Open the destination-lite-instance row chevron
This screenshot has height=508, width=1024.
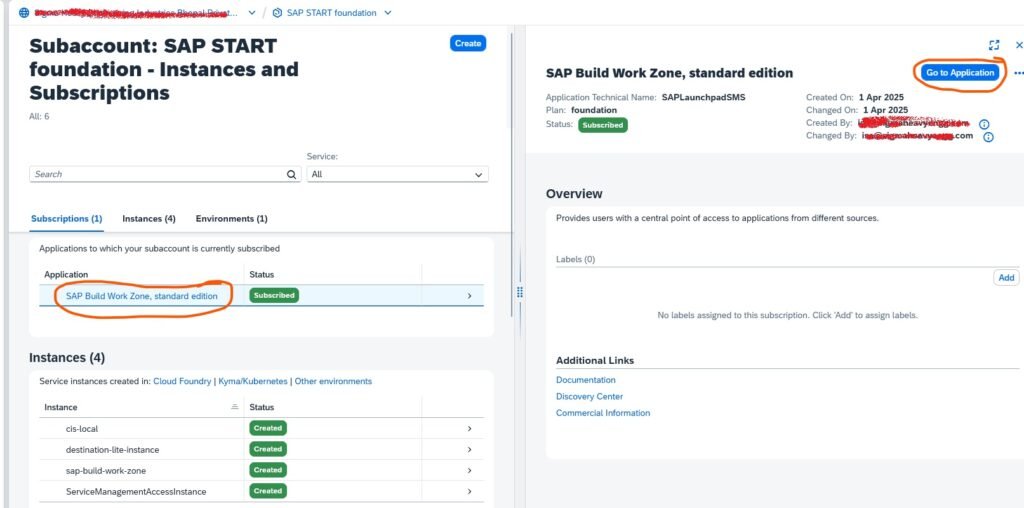click(x=469, y=450)
